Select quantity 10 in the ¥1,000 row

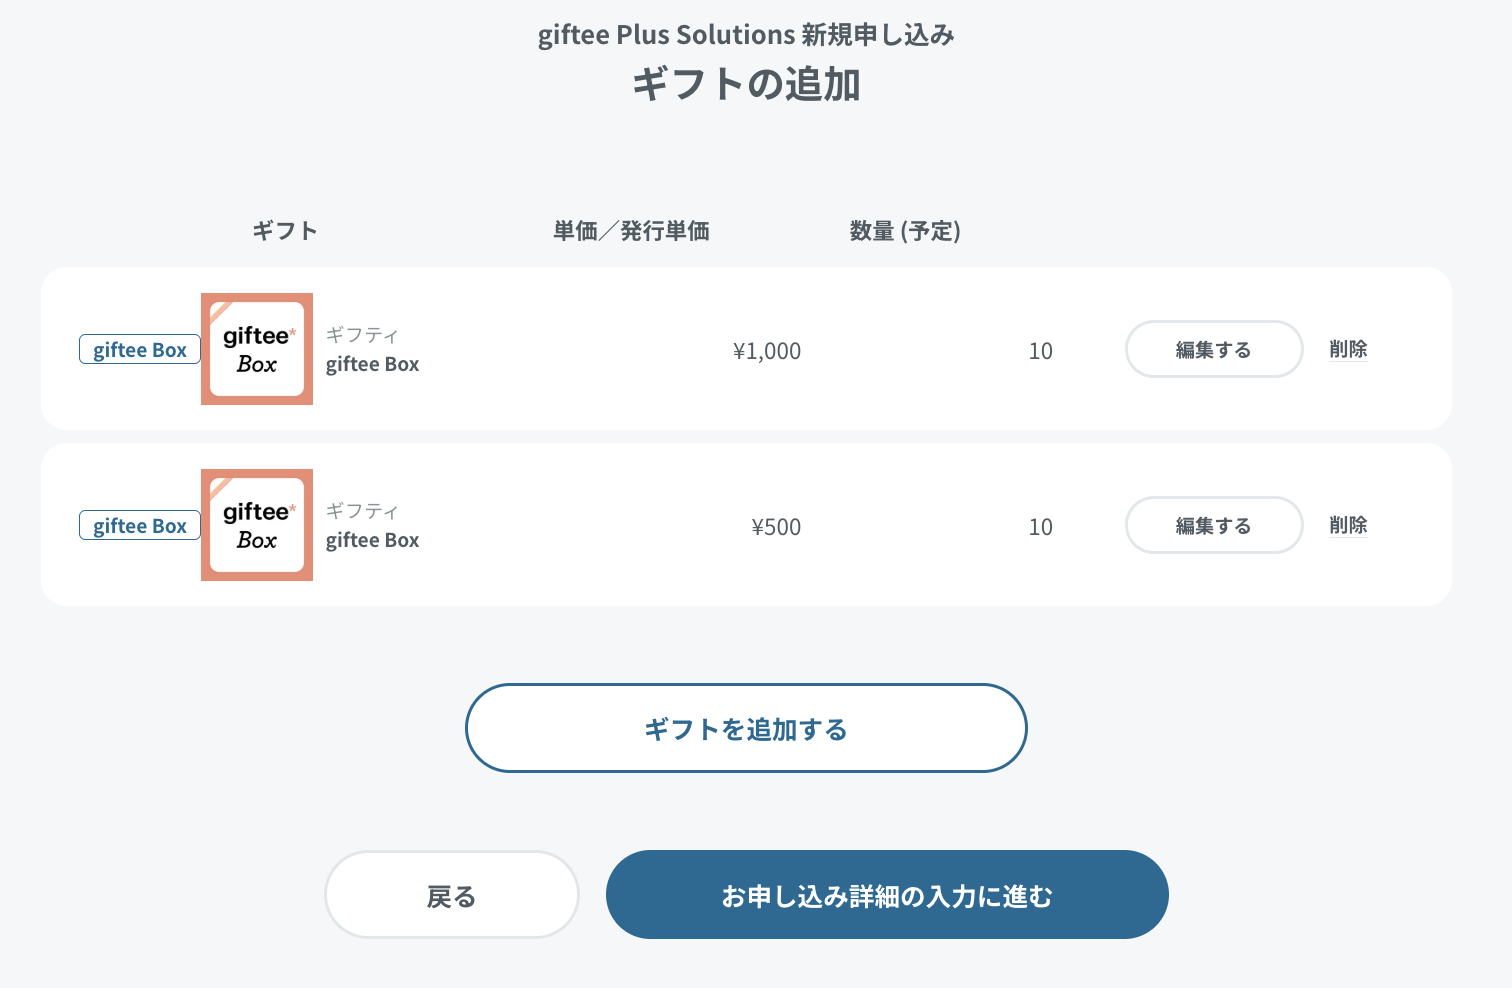coord(1041,351)
